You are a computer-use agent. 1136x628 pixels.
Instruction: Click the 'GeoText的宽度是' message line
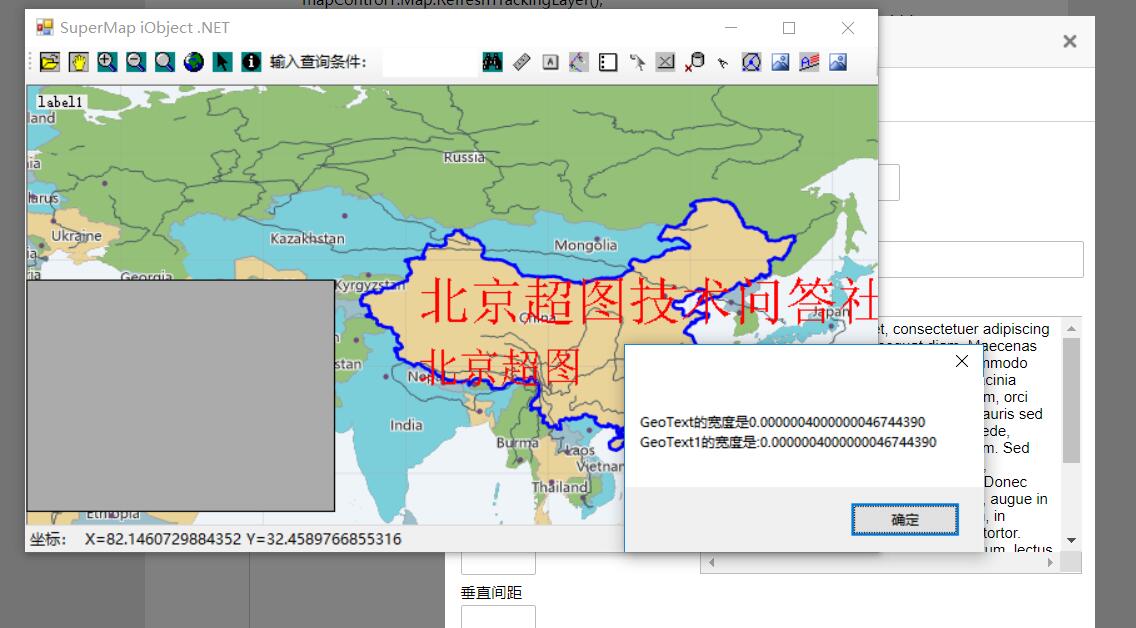tap(782, 422)
